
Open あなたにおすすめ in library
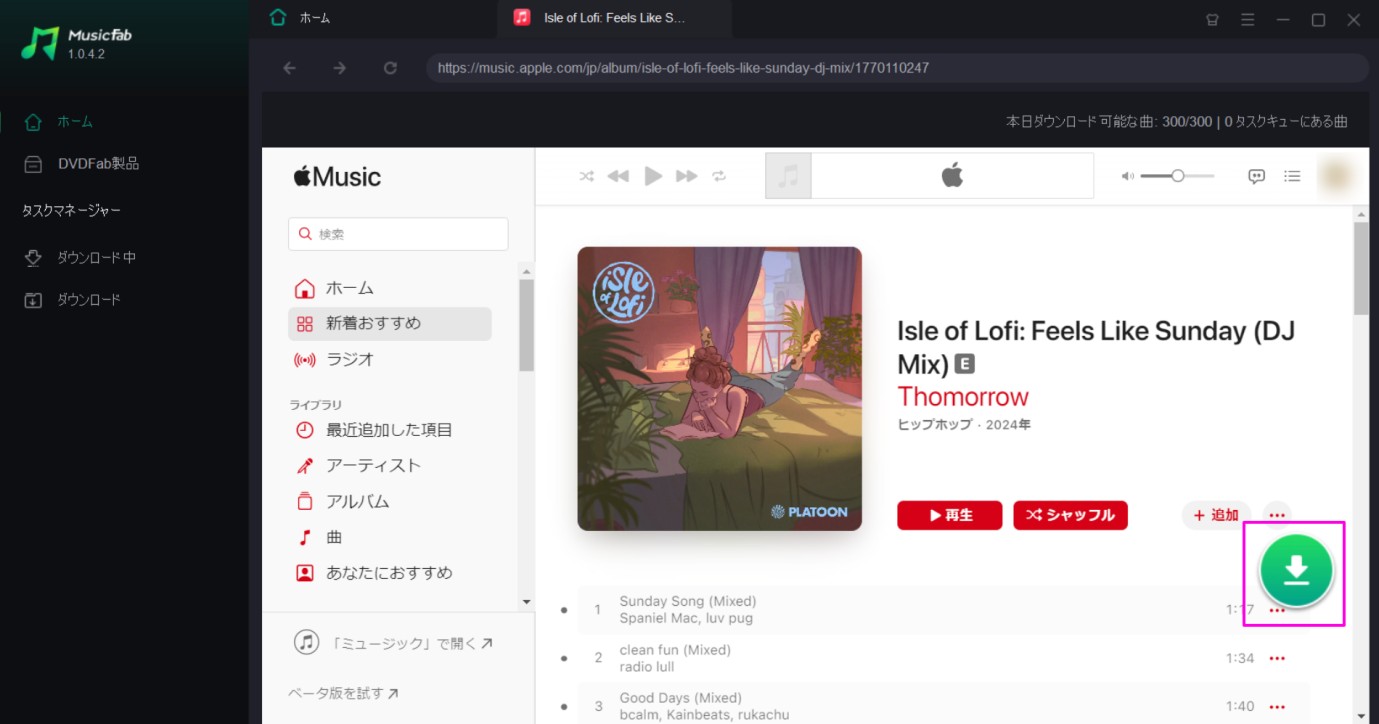390,573
